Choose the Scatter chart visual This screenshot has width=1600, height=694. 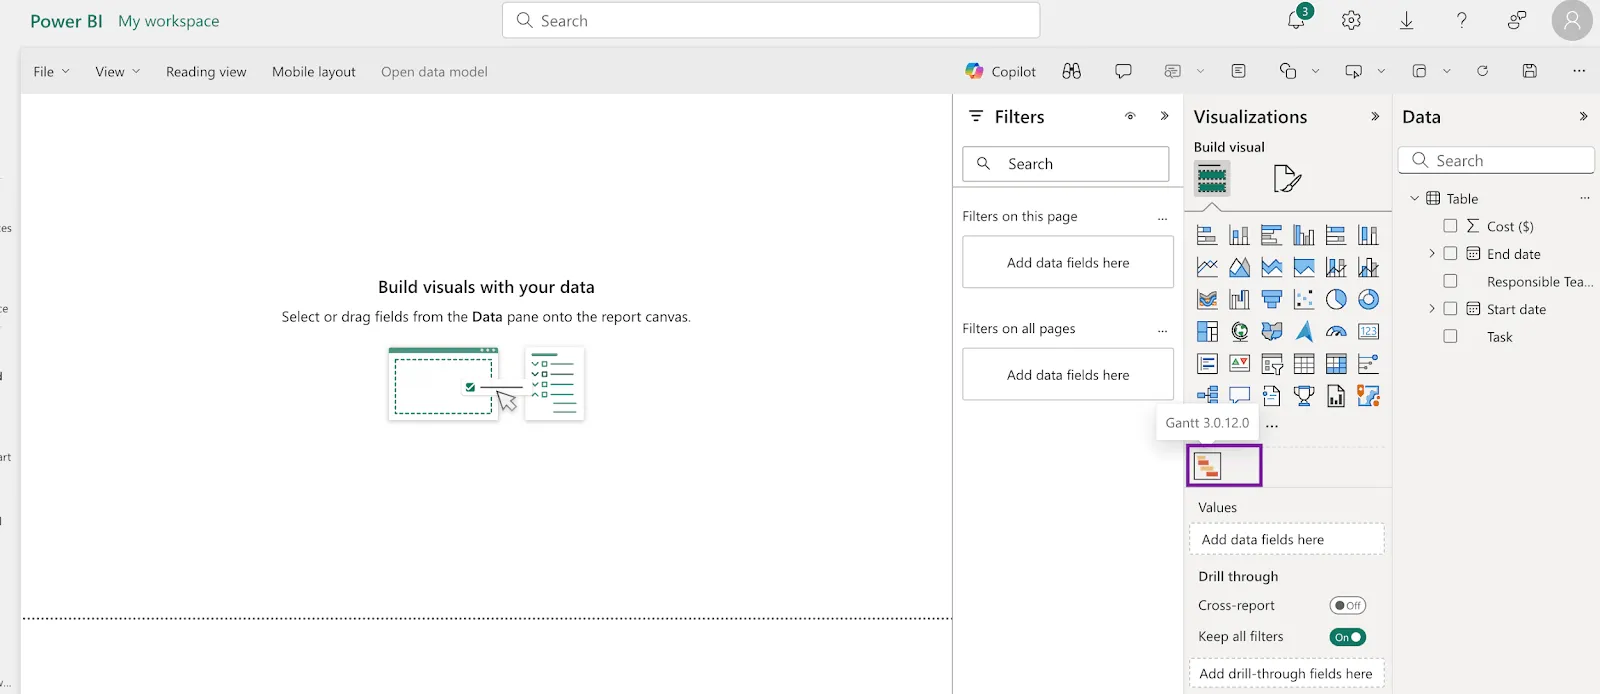1304,300
